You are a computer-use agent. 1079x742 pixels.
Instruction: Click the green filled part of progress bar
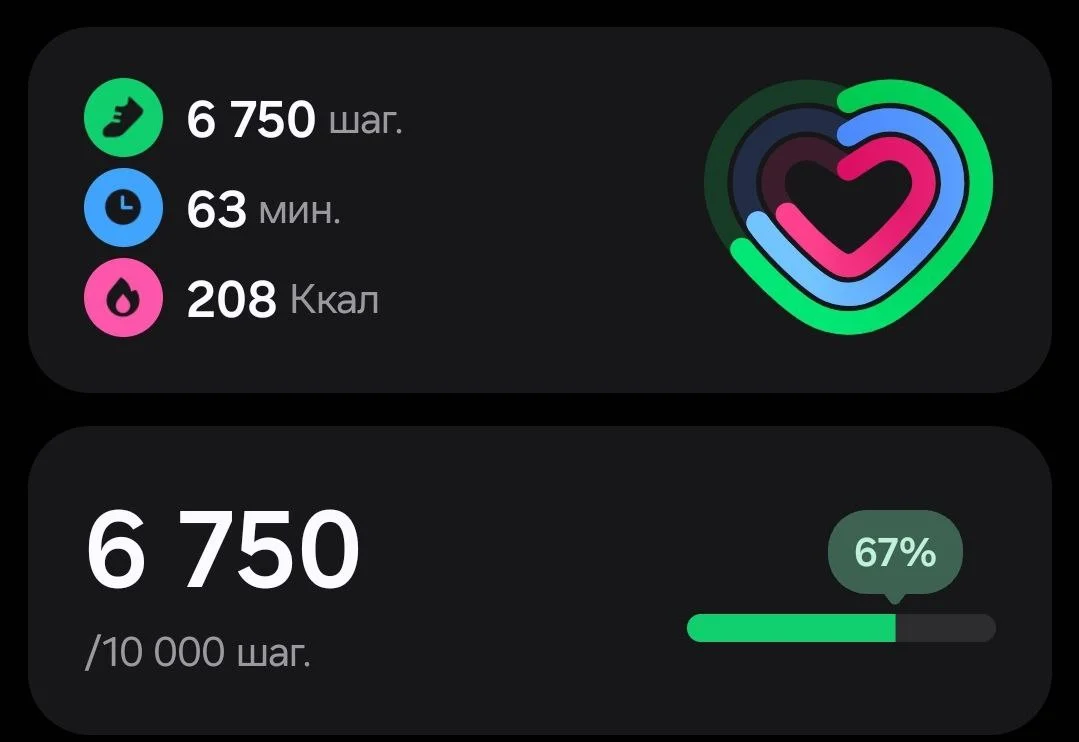point(790,628)
